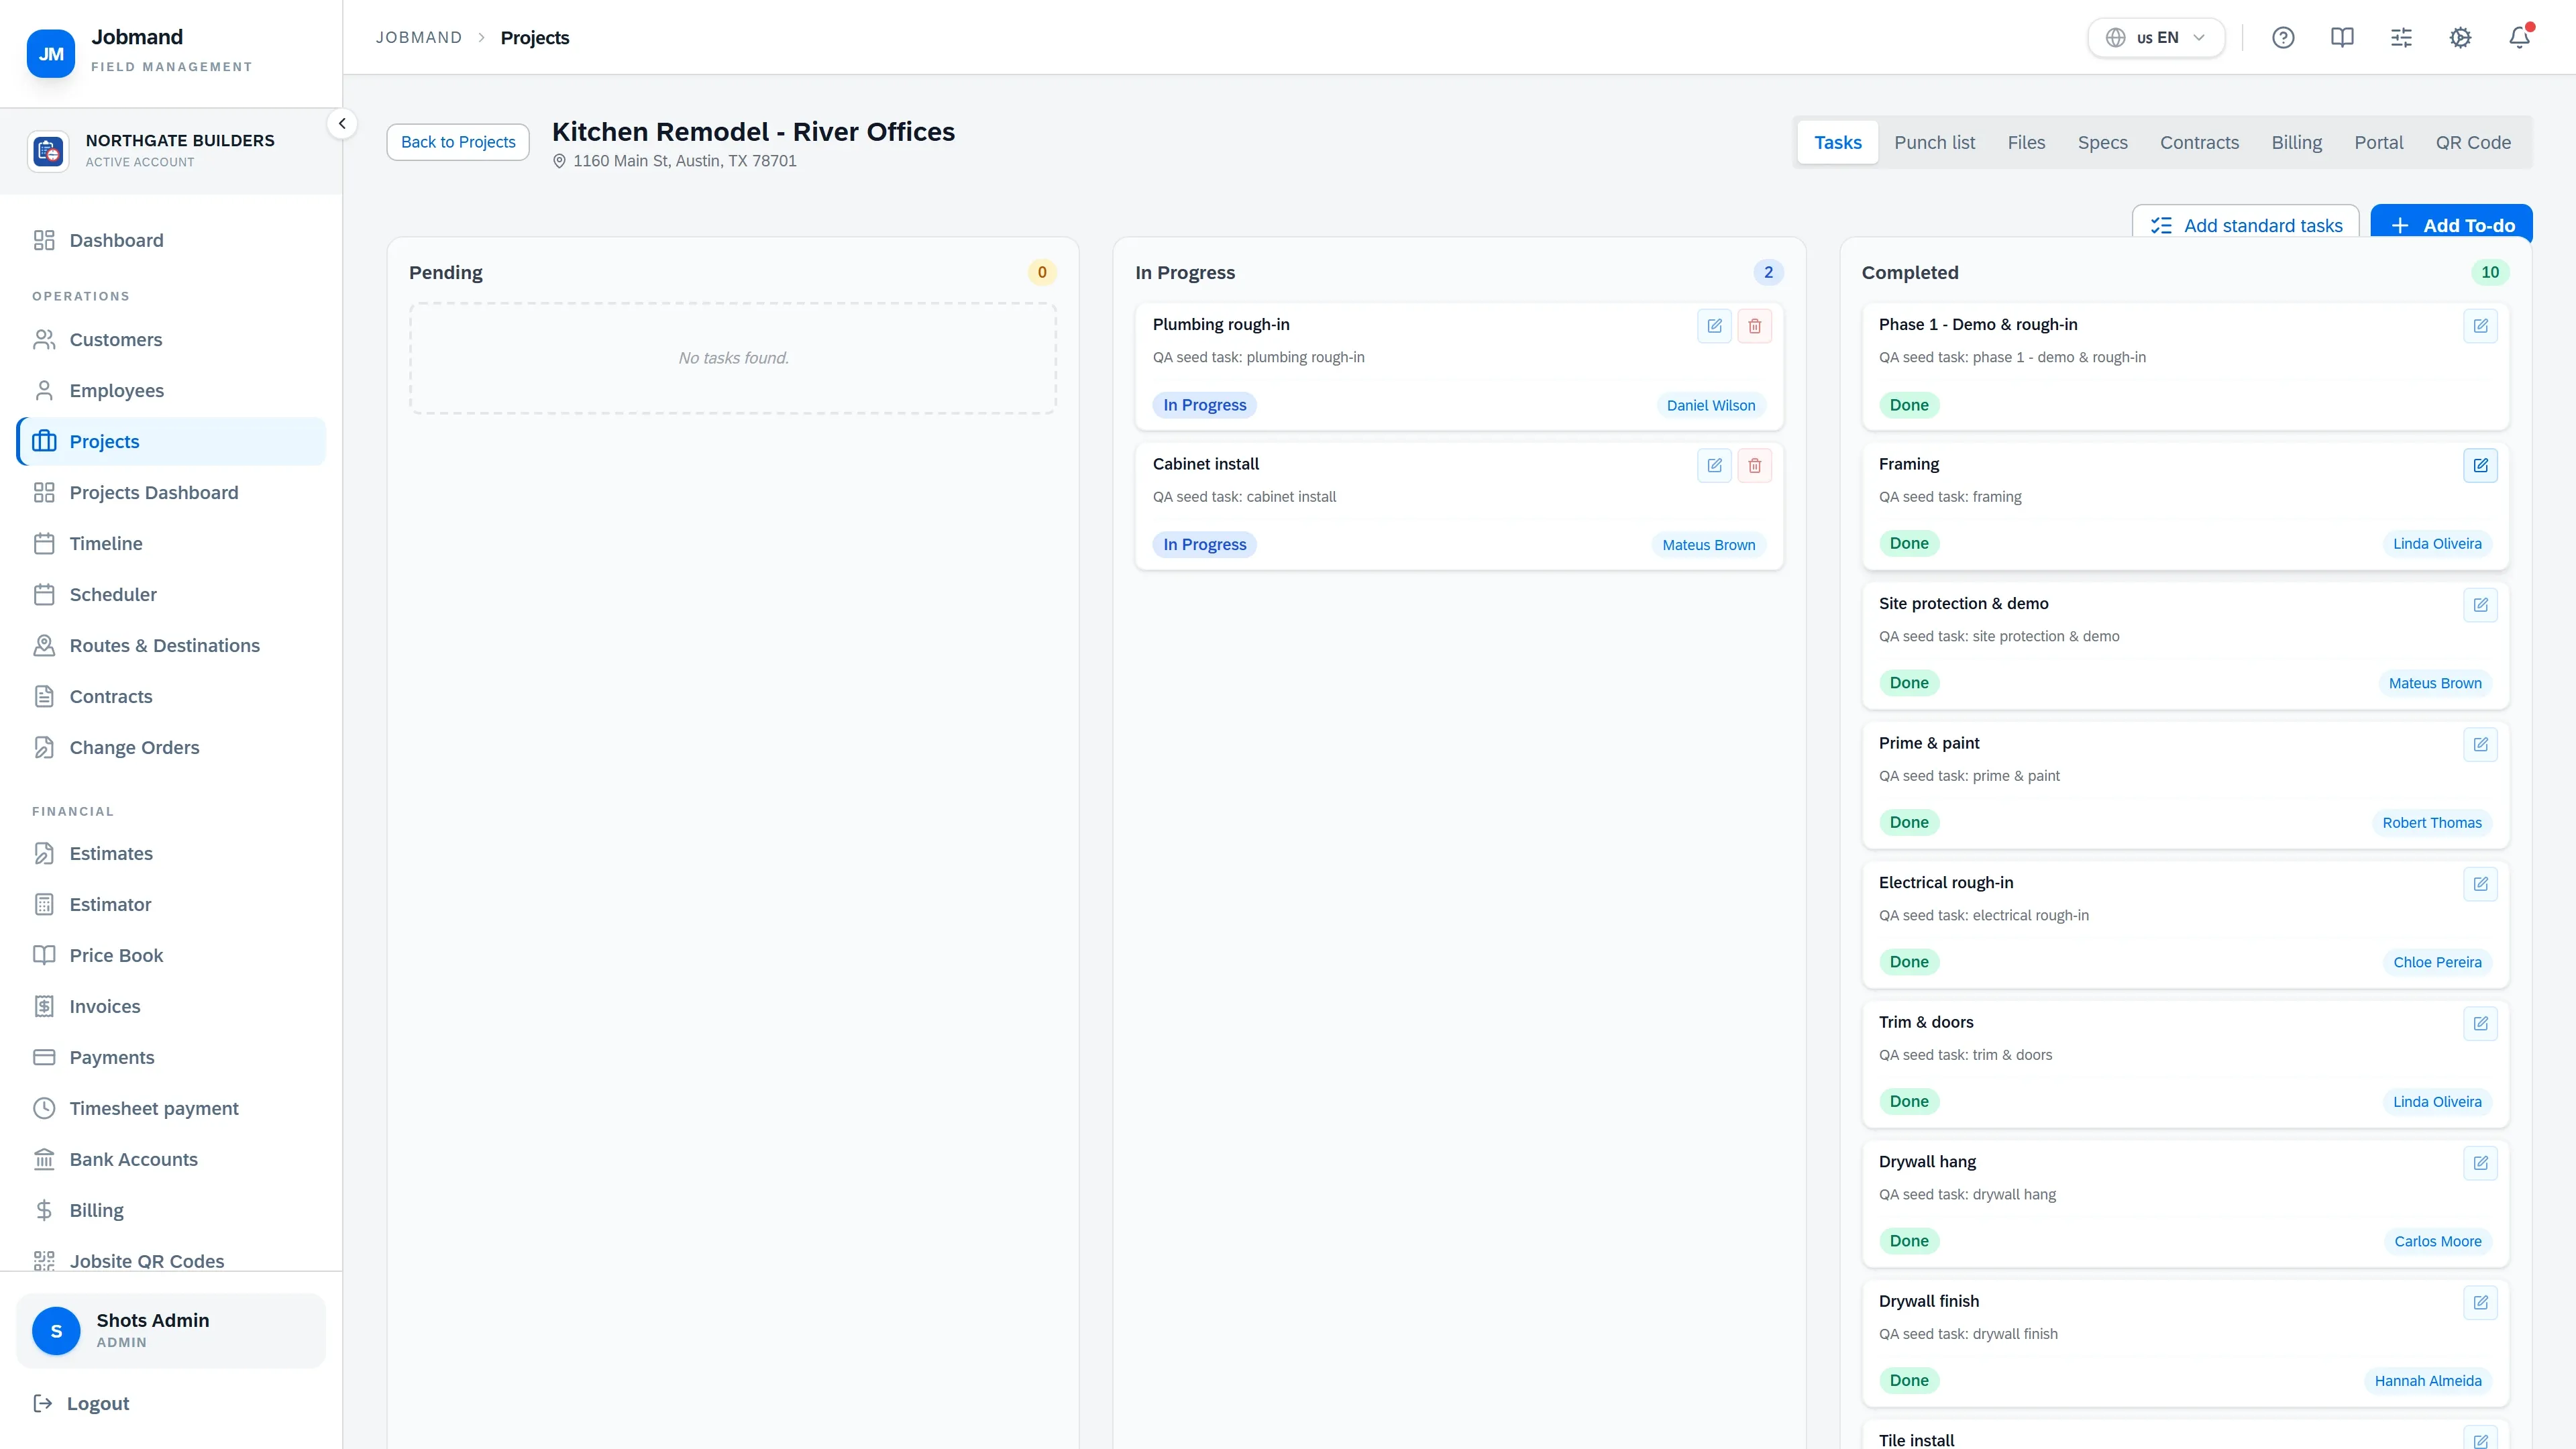Screen dimensions: 2576x1449
Task: Edit the Framing task
Action: pos(2480,465)
